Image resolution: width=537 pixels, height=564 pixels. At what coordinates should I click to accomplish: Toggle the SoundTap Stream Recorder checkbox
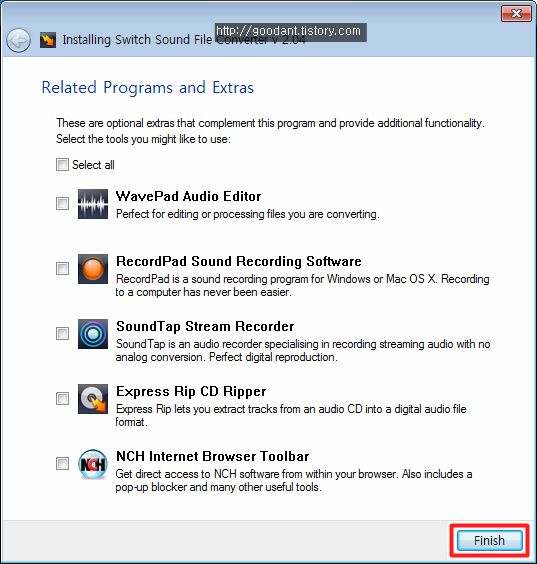pyautogui.click(x=62, y=334)
